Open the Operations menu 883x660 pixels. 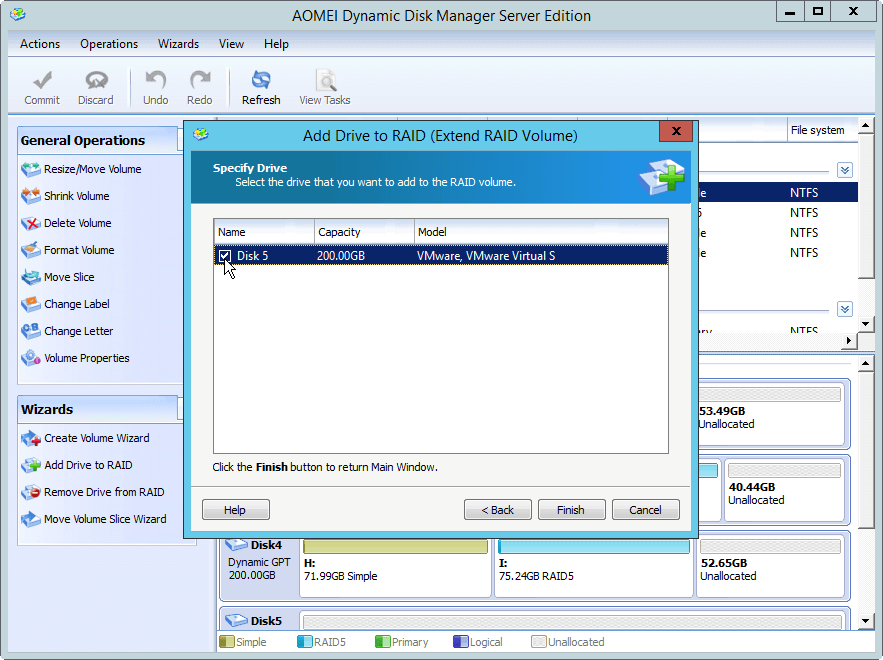109,44
